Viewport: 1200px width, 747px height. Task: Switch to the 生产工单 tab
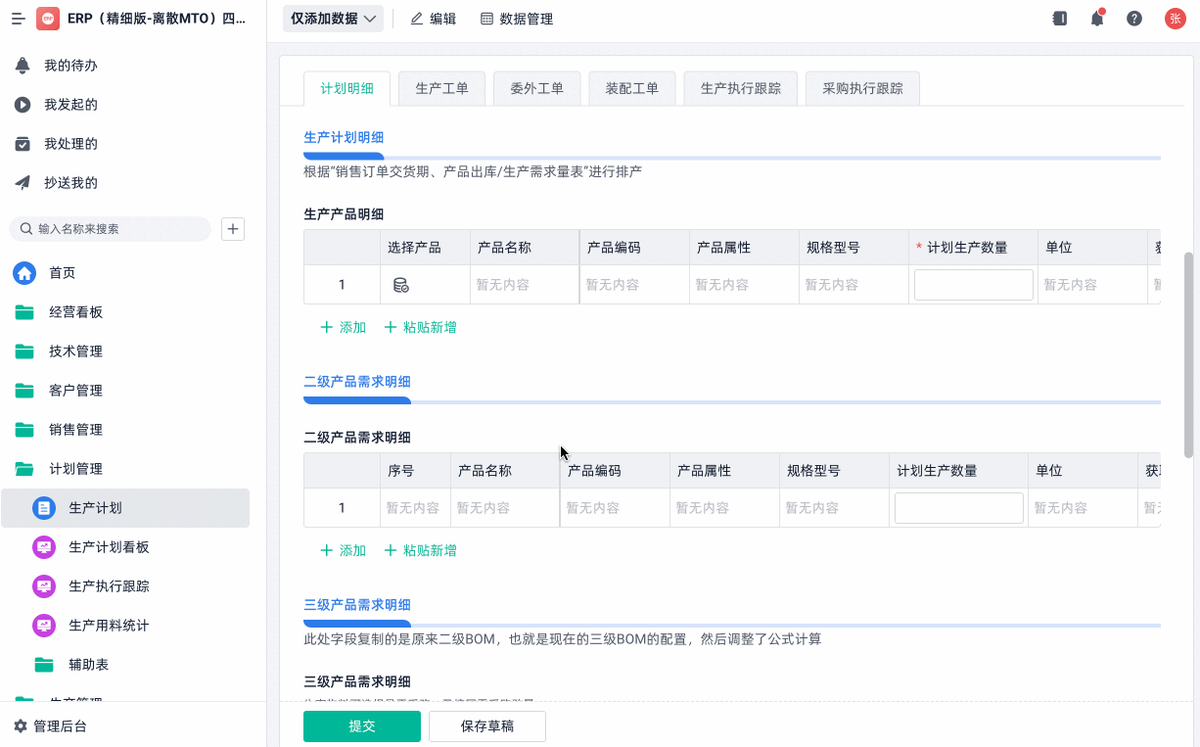[x=441, y=88]
